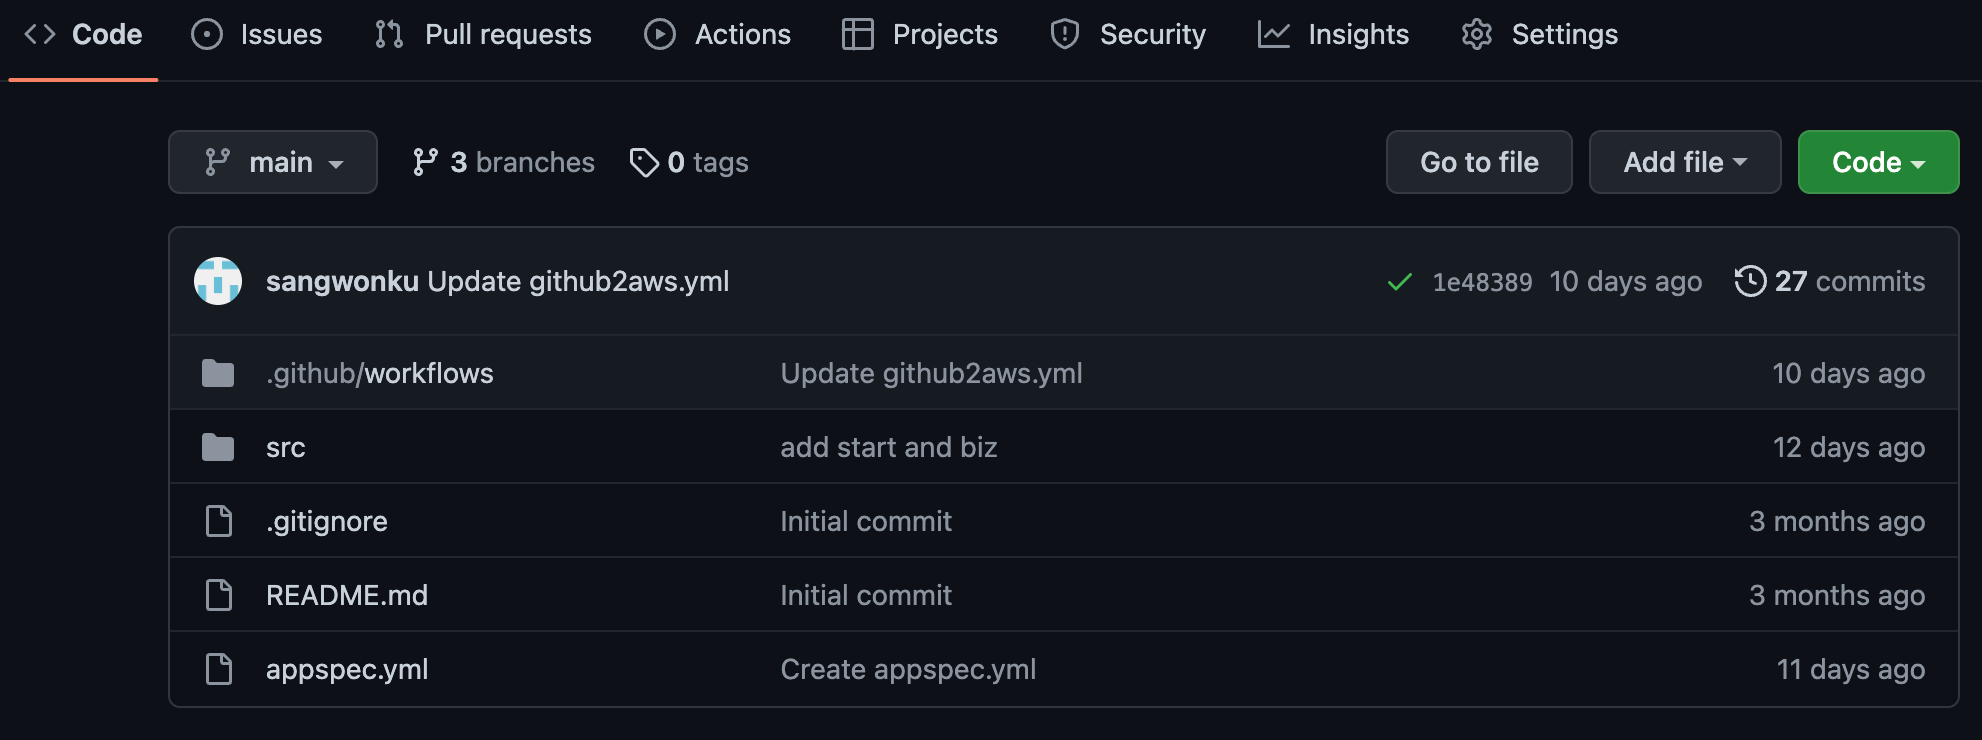Open the .github/workflows folder row
The height and width of the screenshot is (740, 1982).
tap(379, 372)
